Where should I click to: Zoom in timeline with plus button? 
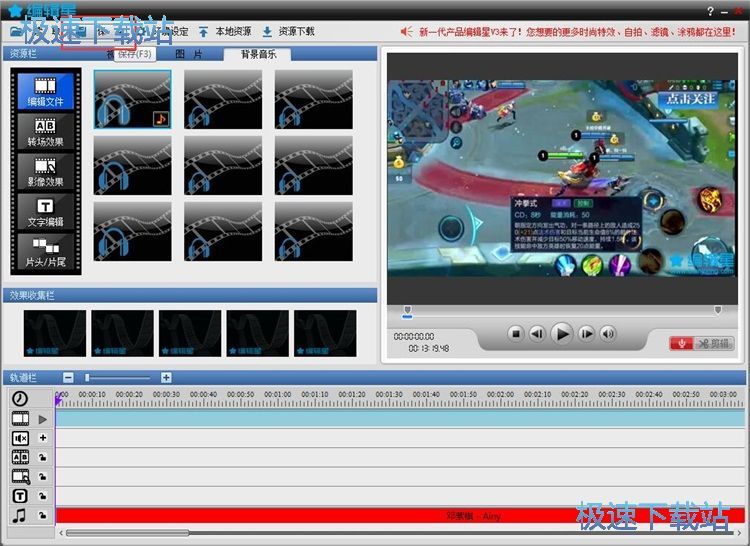(166, 378)
